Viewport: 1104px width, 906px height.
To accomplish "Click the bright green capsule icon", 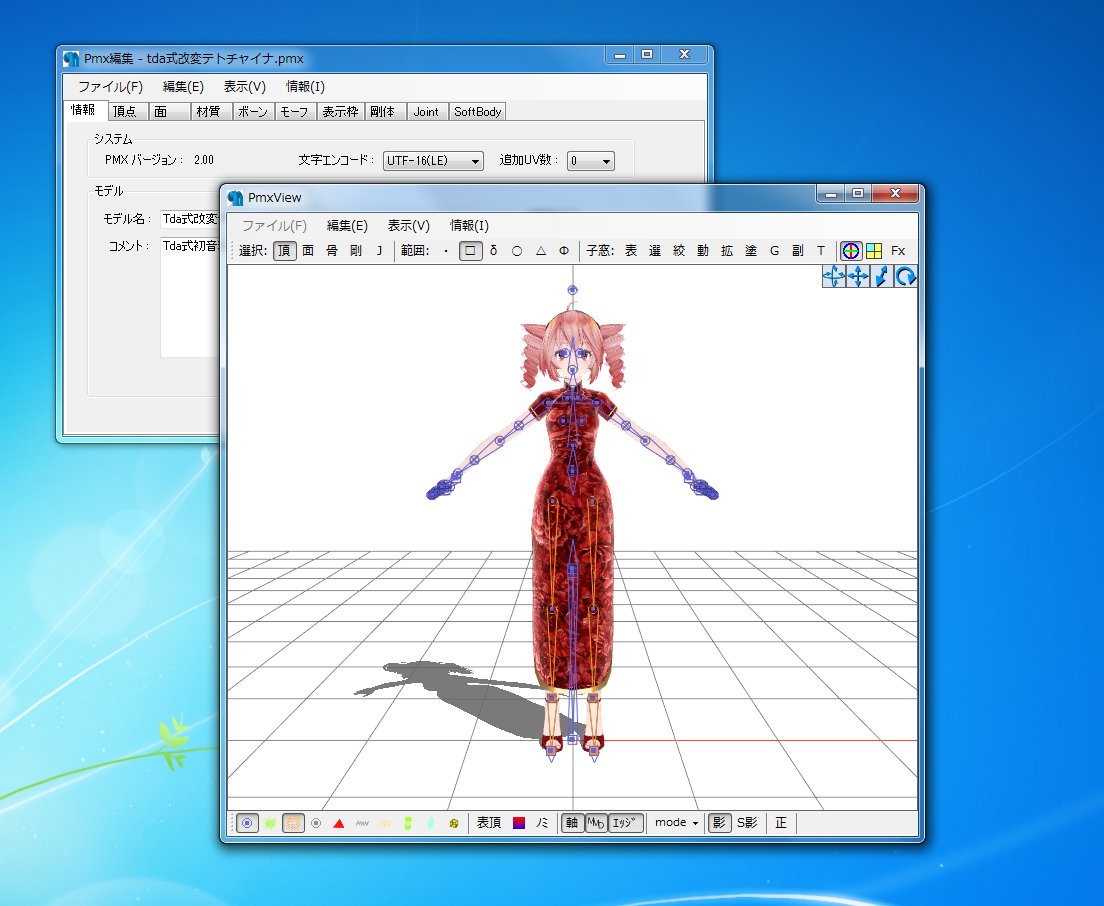I will (408, 822).
